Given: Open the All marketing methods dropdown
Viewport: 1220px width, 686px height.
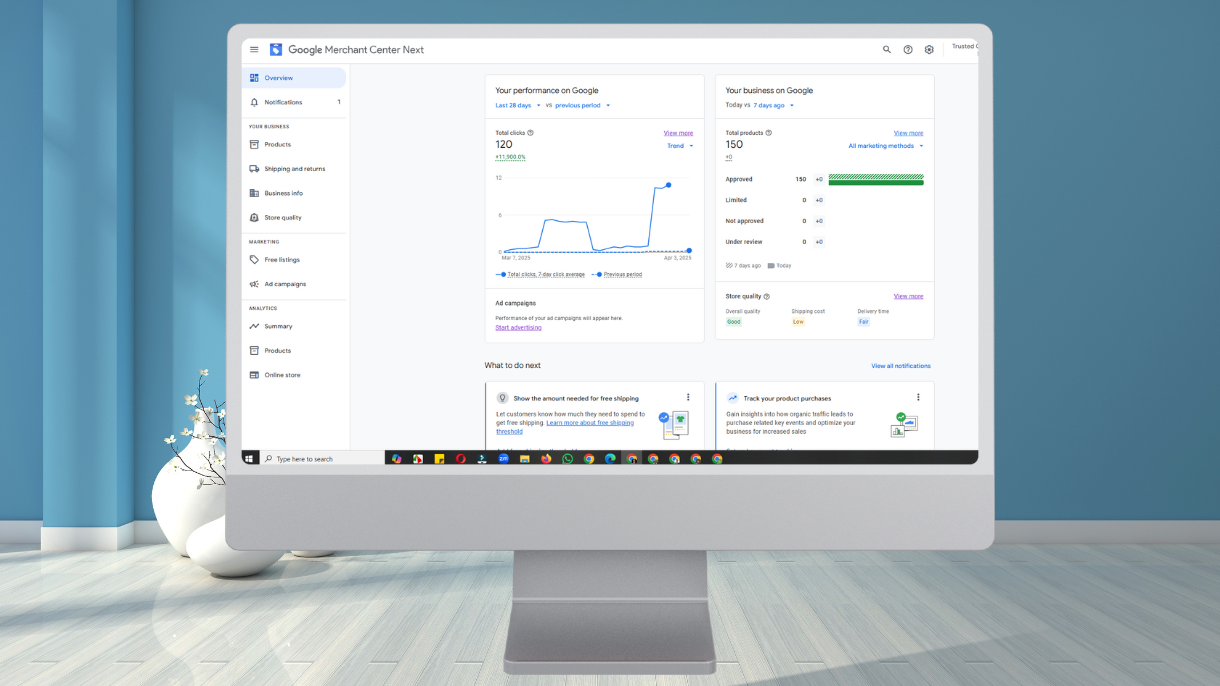Looking at the screenshot, I should [x=885, y=146].
